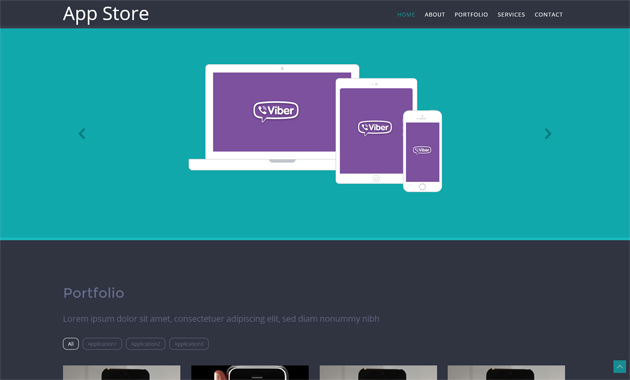Filter portfolio by Application3
Screen dimensions: 630x380
pos(189,344)
